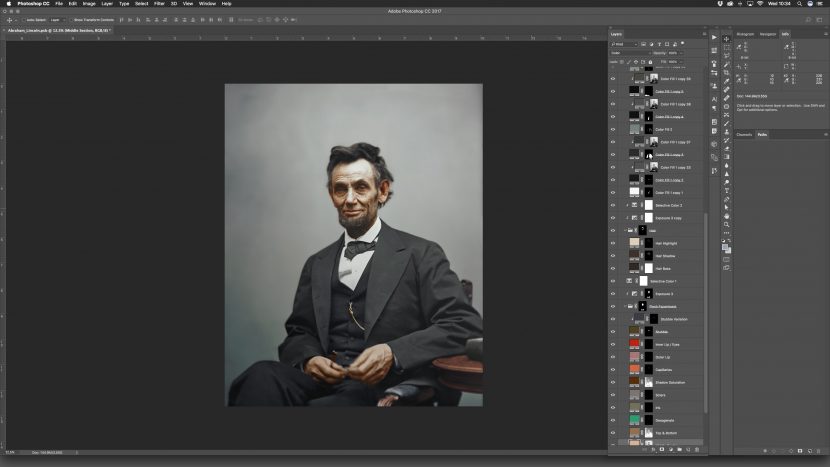The height and width of the screenshot is (467, 830).
Task: Click the Desaturate layer green swatch
Action: tap(634, 420)
